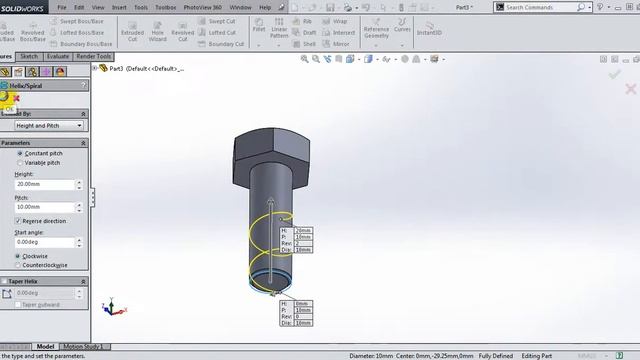Choose Boundary Boss/Base tool

(81, 44)
